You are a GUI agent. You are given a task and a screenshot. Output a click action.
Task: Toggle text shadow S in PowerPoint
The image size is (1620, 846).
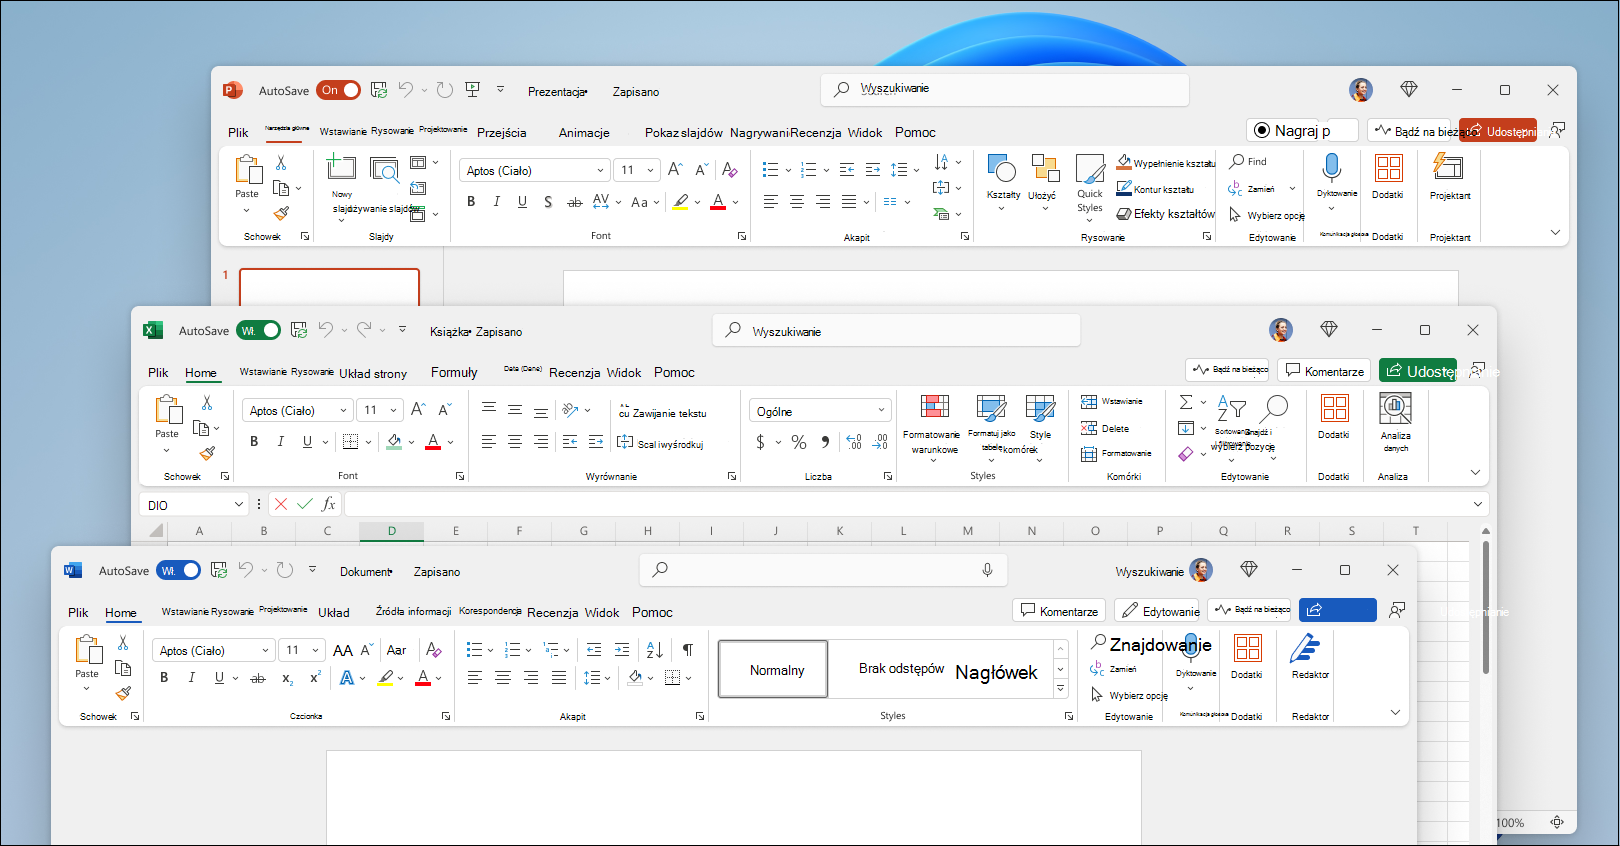[x=548, y=202]
